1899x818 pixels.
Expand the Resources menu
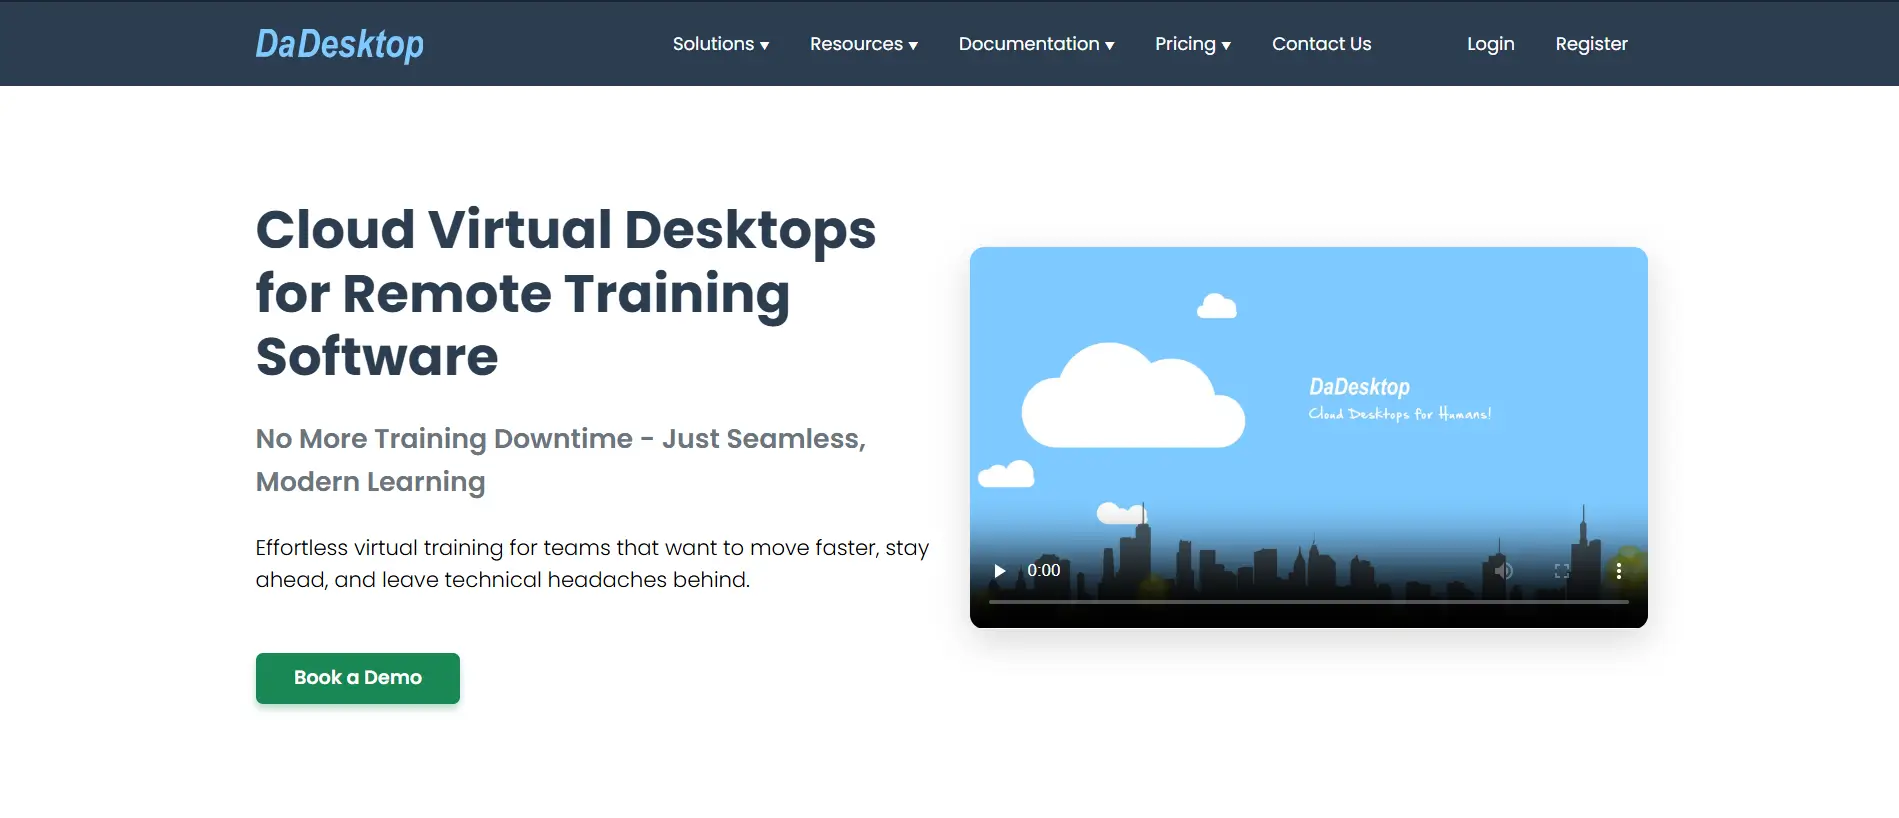pos(864,44)
